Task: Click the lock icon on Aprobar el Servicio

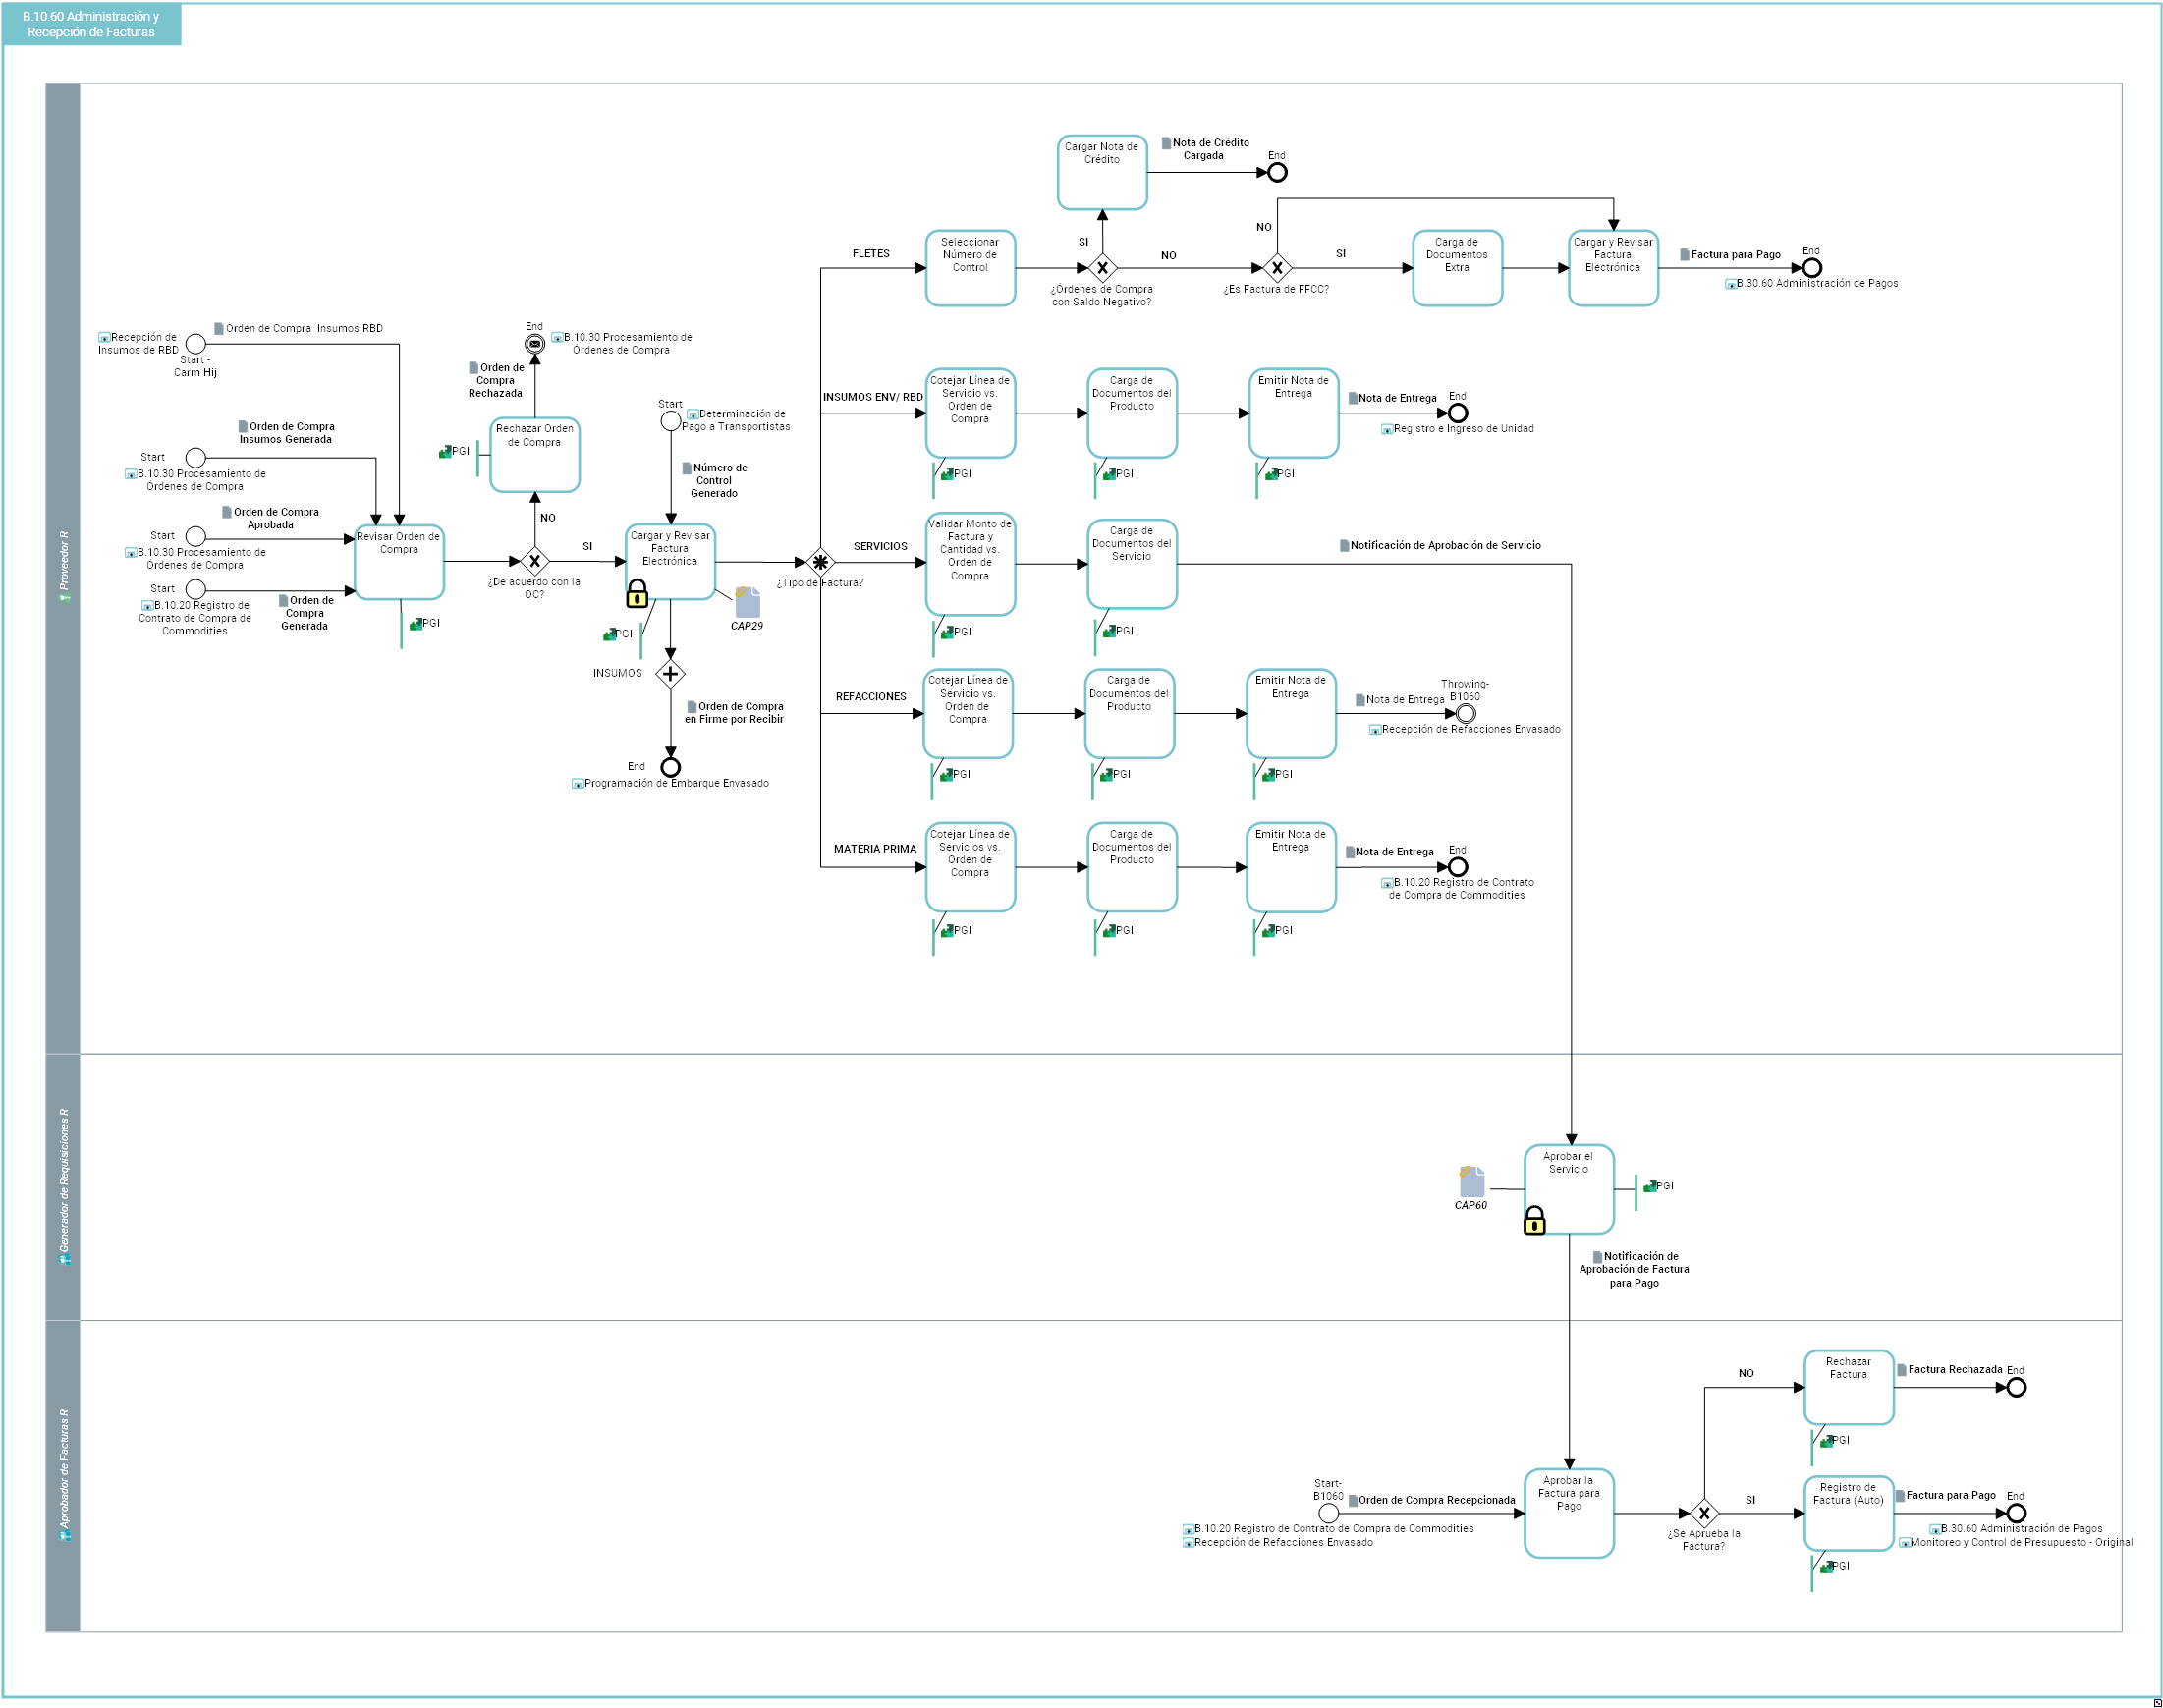Action: (x=1534, y=1220)
